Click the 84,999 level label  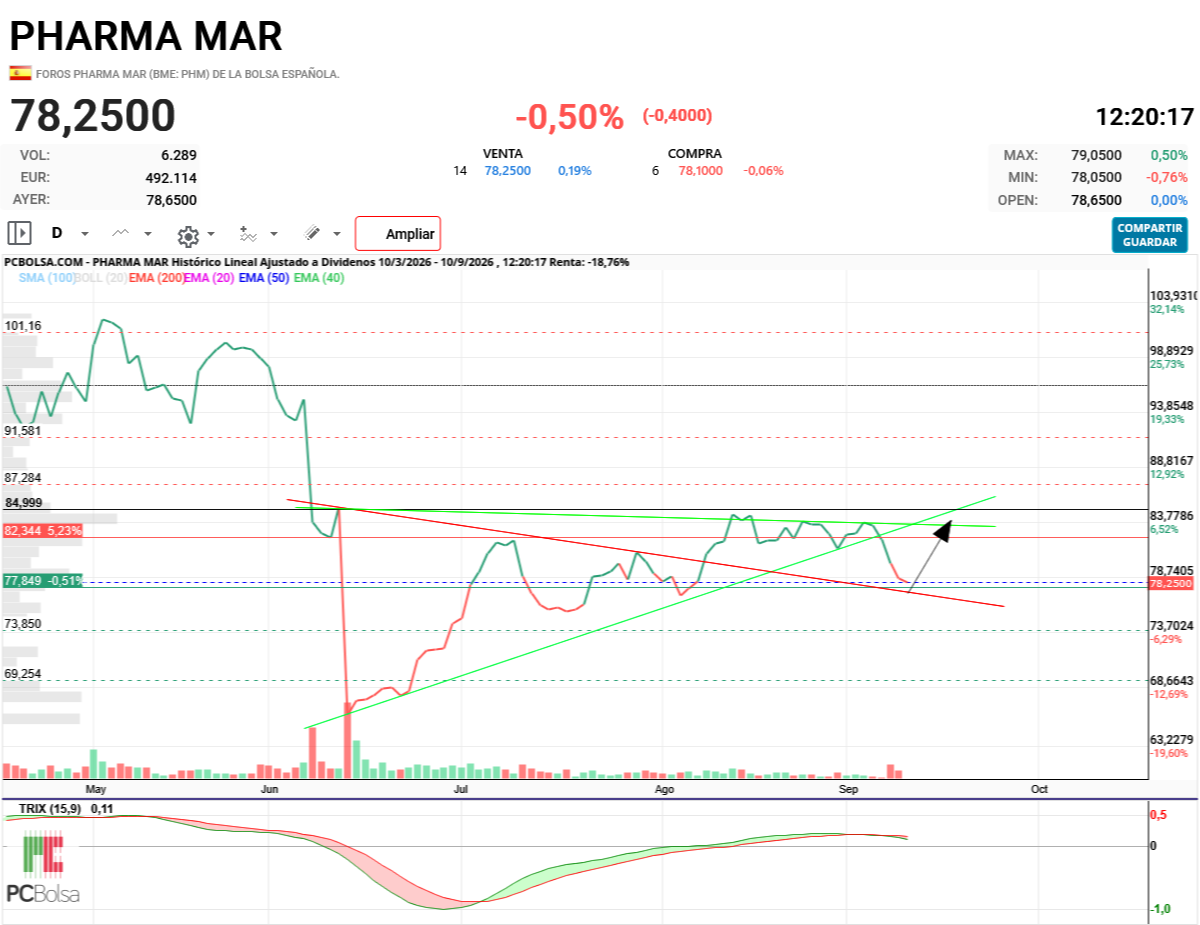[23, 502]
